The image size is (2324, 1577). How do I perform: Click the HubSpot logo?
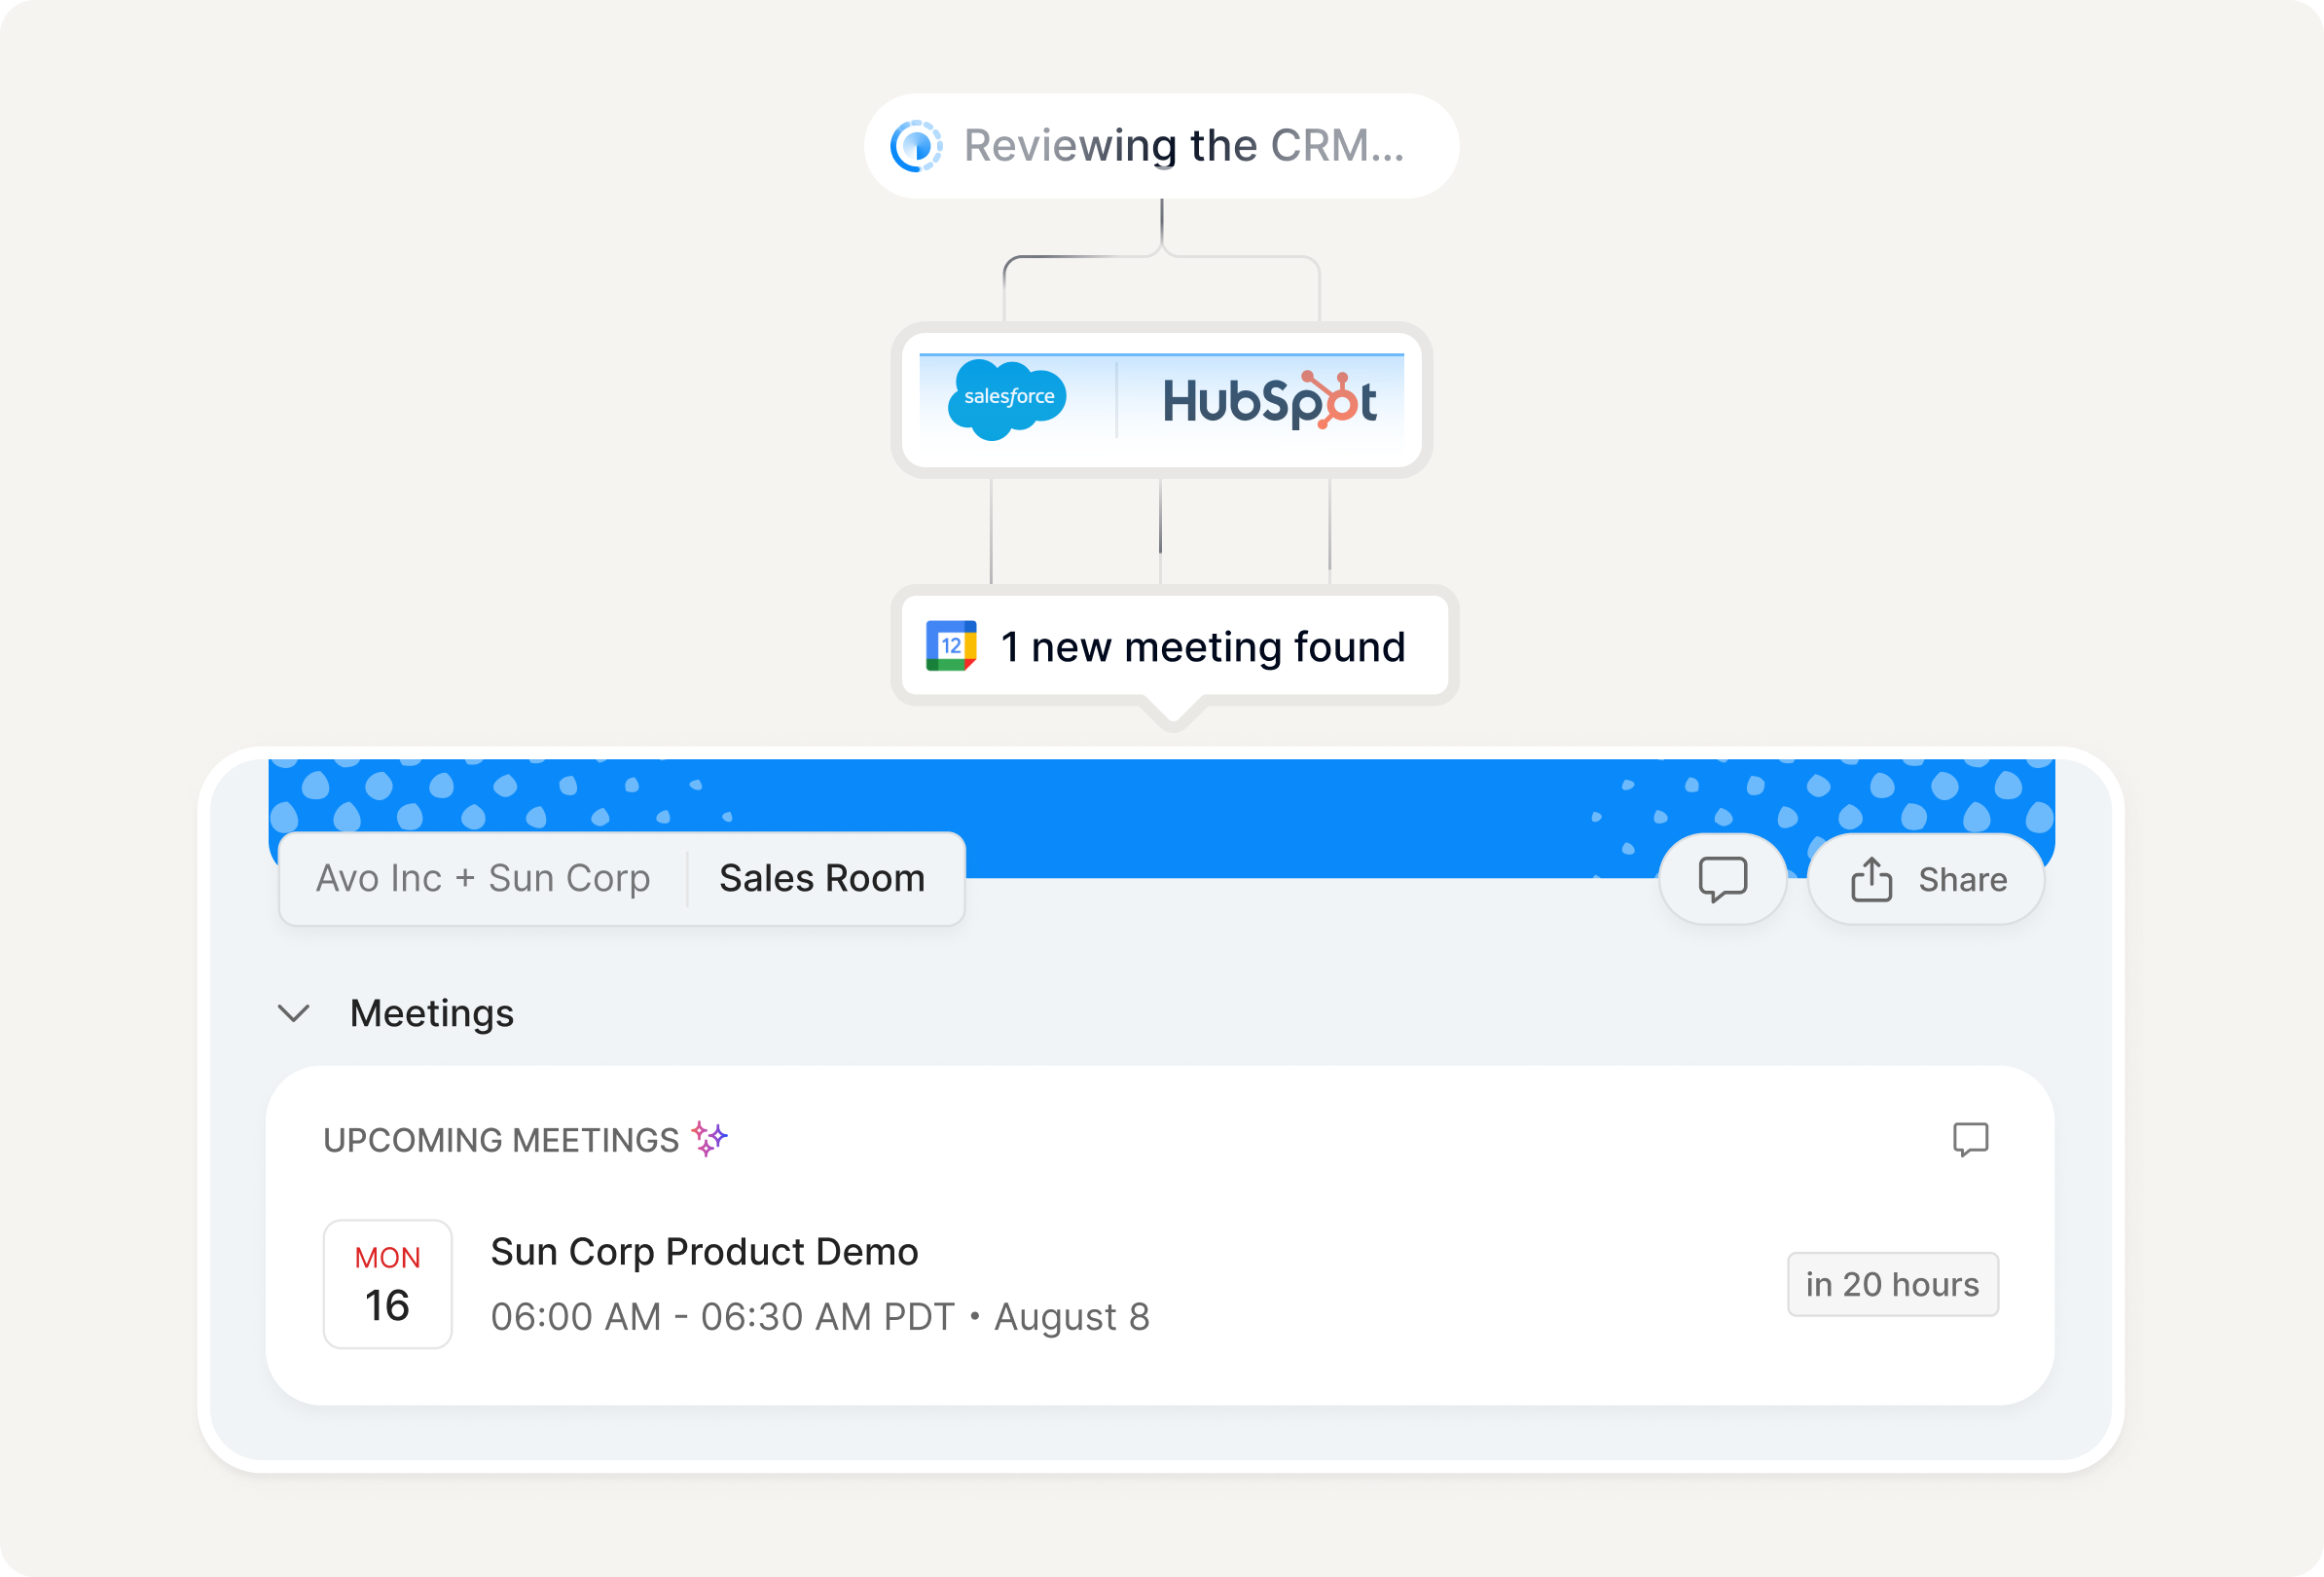pos(1269,400)
